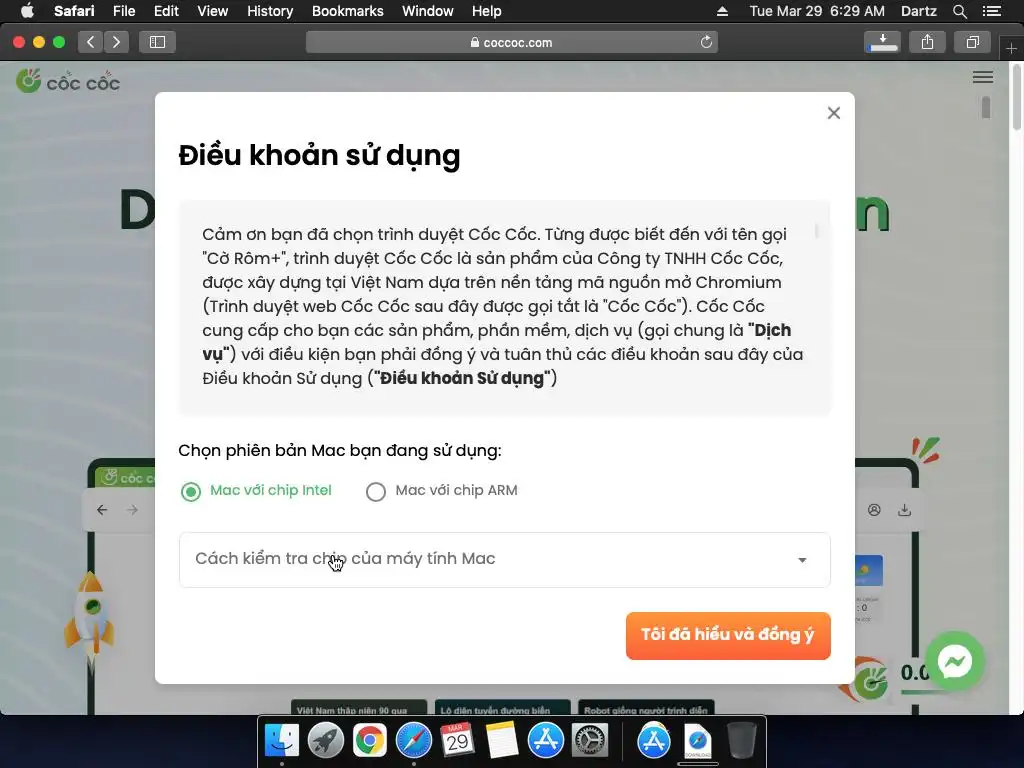Open a new tab with plus button
Screen dimensions: 1024x768
pyautogui.click(x=1011, y=48)
